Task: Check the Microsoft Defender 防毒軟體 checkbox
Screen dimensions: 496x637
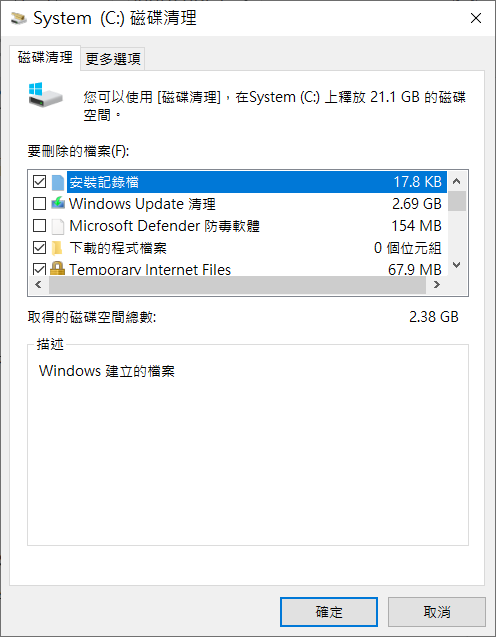Action: coord(39,225)
